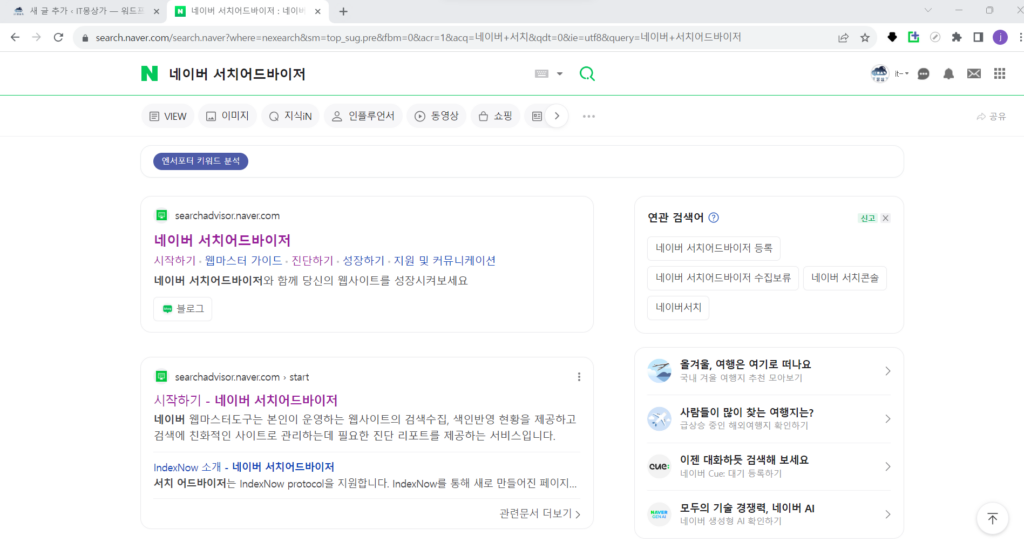The image size is (1024, 549).
Task: Go forward with the browser forward arrow
Action: pyautogui.click(x=37, y=37)
